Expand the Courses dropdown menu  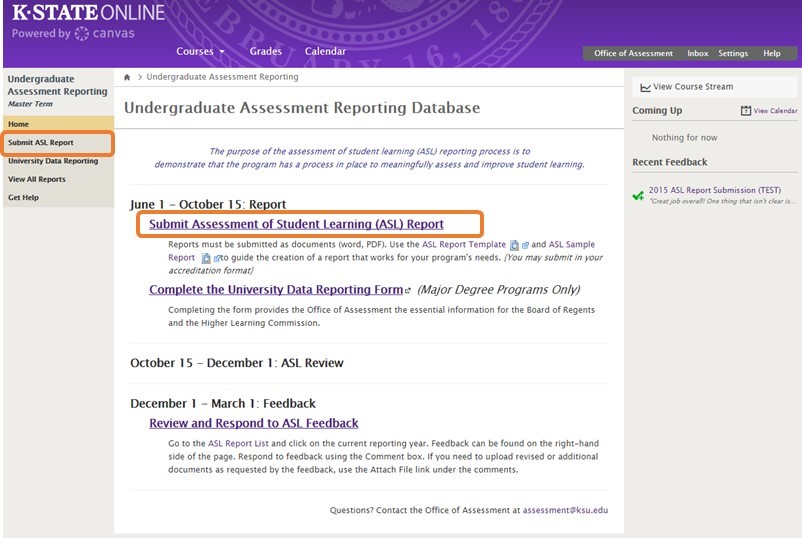click(200, 52)
